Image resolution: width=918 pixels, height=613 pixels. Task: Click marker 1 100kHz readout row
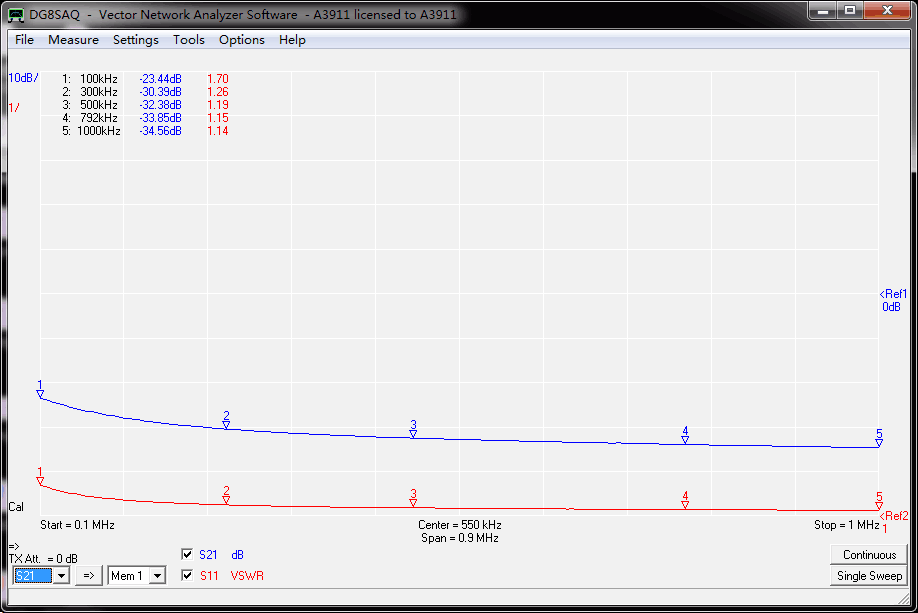tap(145, 78)
